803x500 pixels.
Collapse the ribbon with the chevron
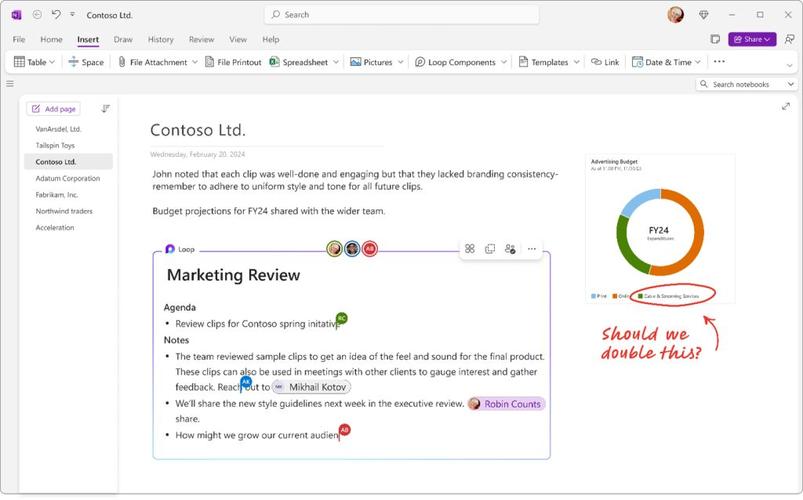[x=789, y=66]
